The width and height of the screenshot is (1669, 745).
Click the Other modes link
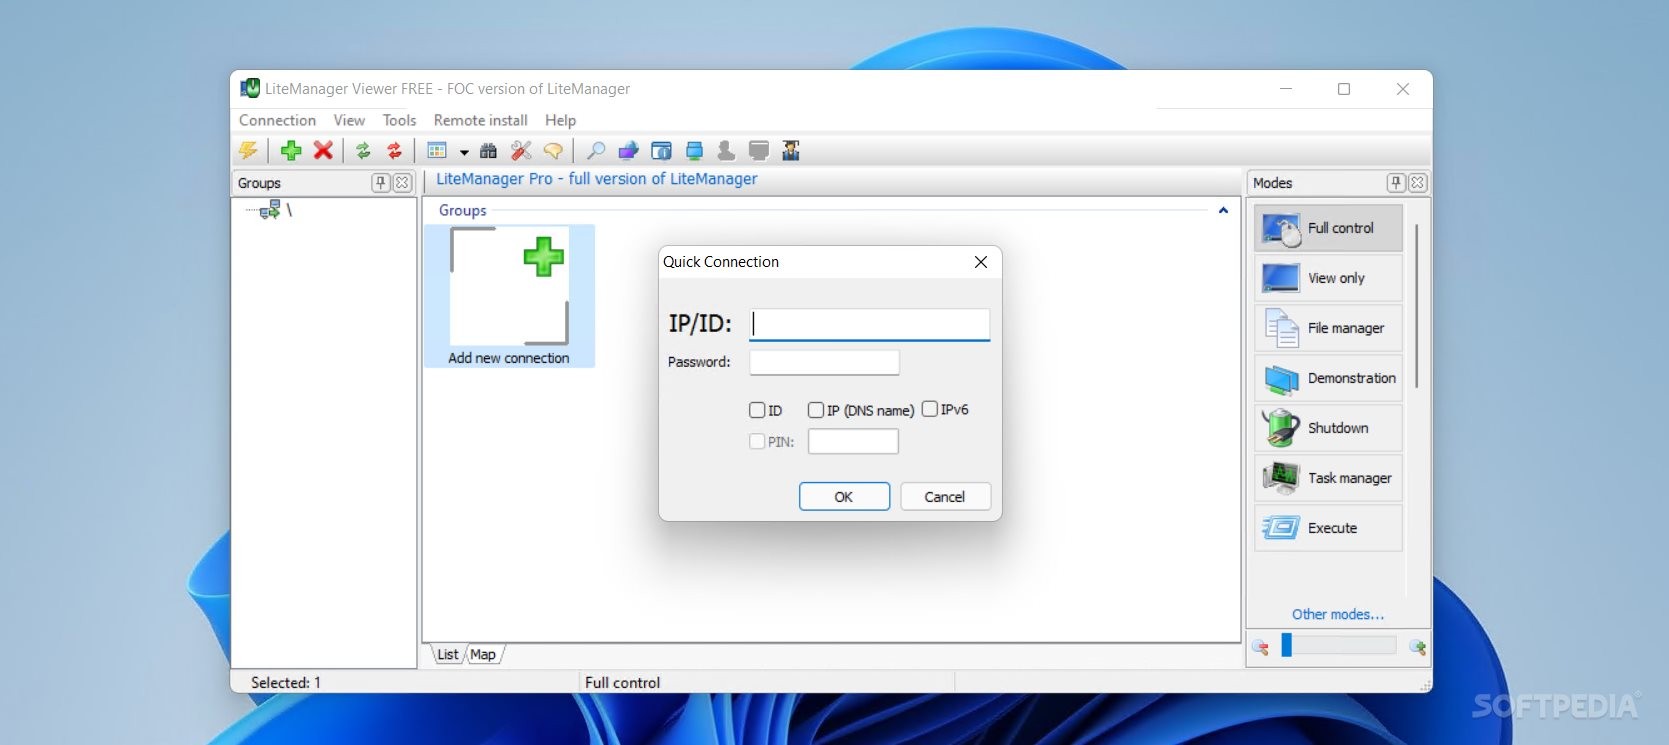click(1338, 614)
